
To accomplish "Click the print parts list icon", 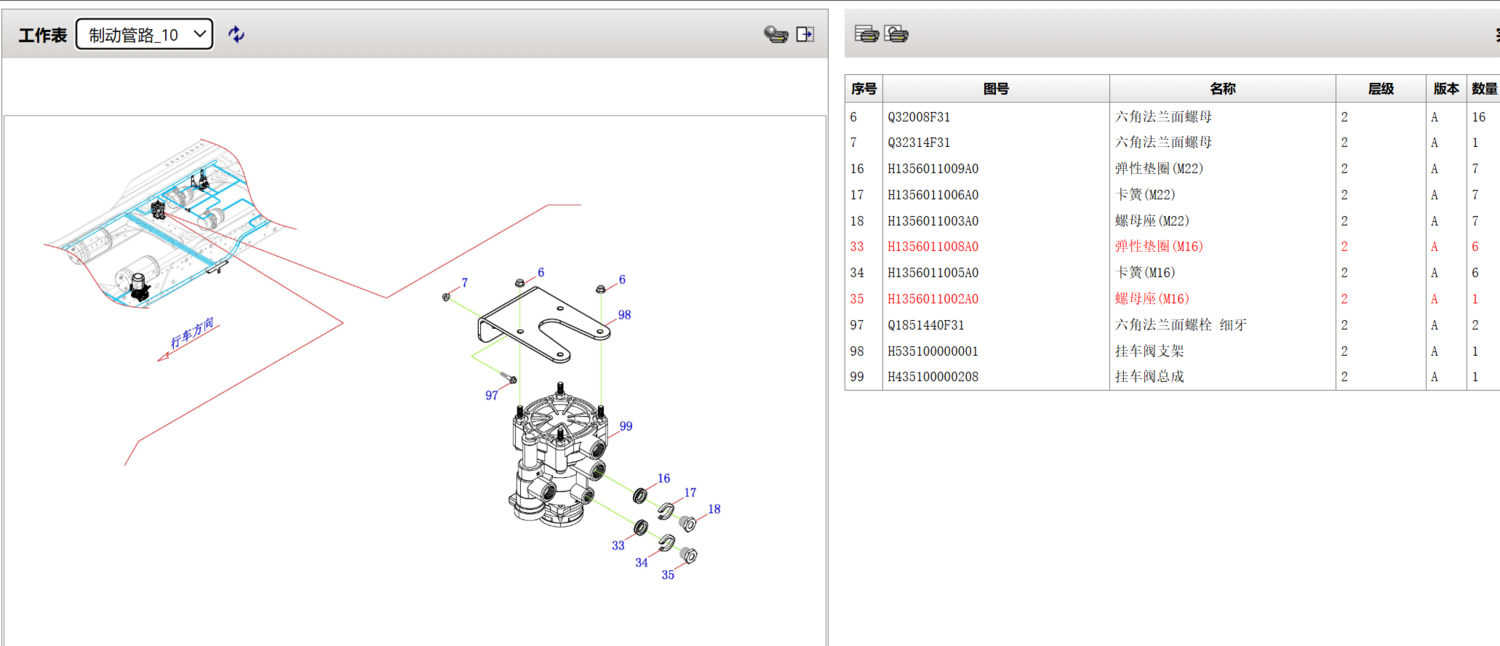I will click(x=866, y=34).
